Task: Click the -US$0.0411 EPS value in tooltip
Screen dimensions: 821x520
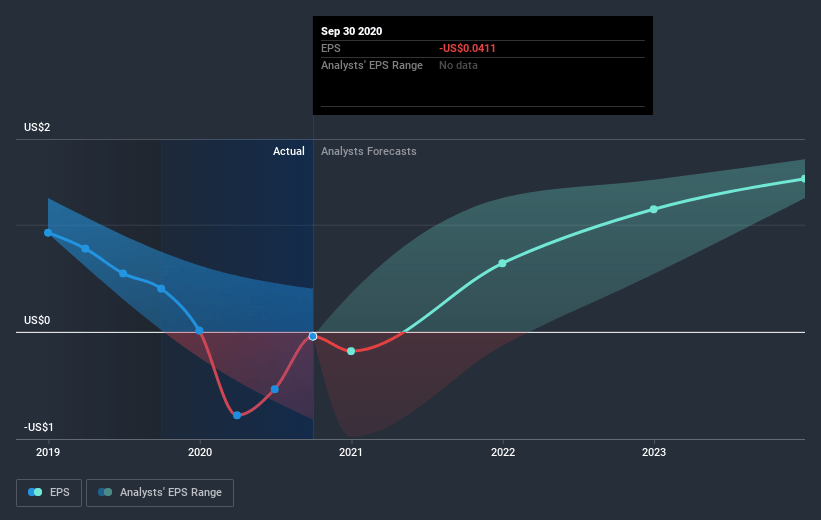Action: click(467, 48)
